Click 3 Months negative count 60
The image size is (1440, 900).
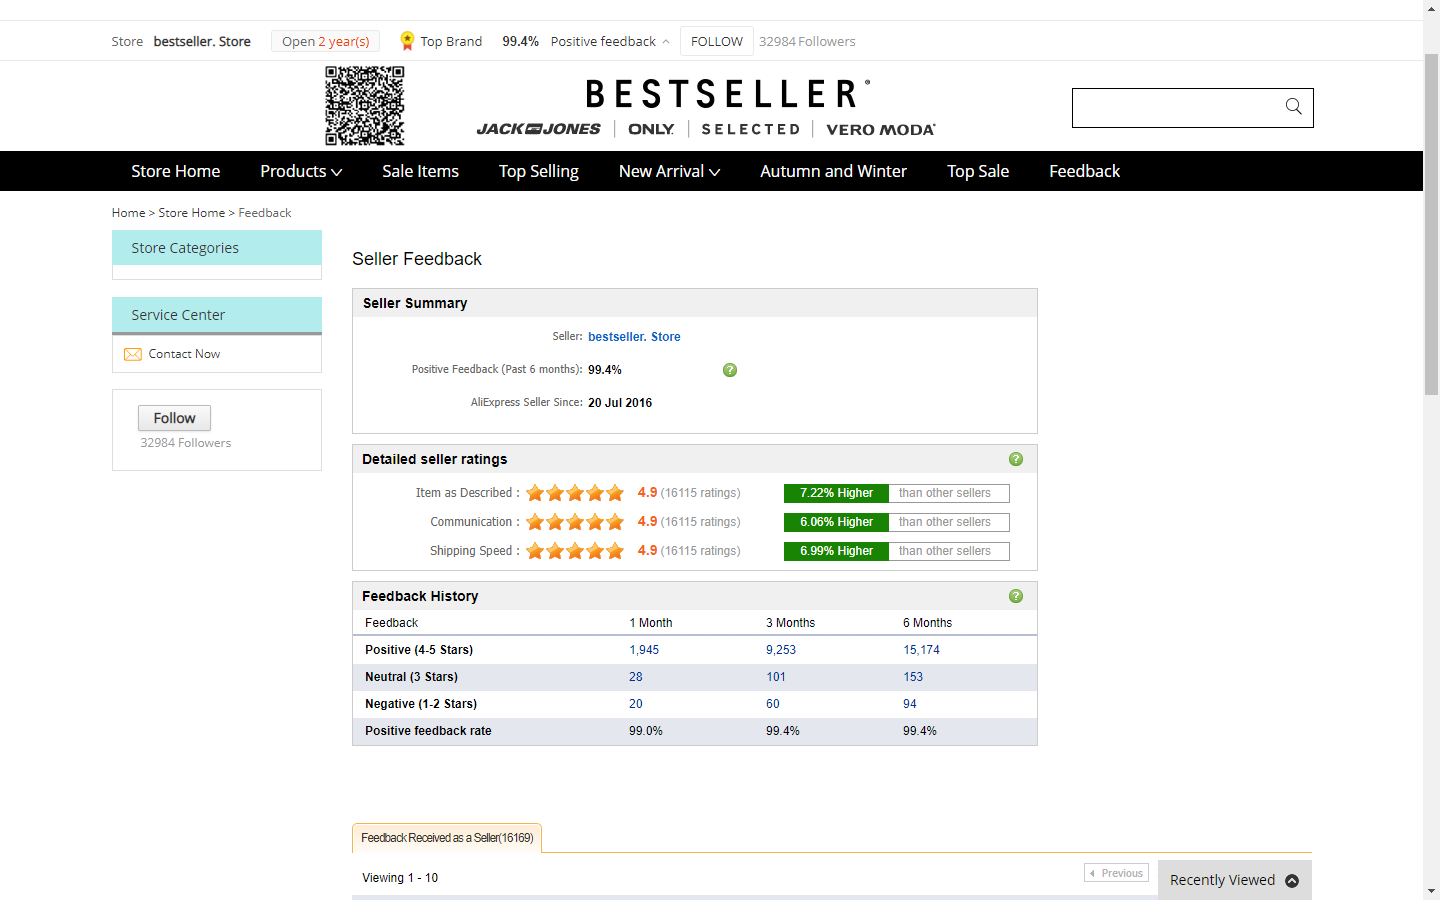(773, 704)
